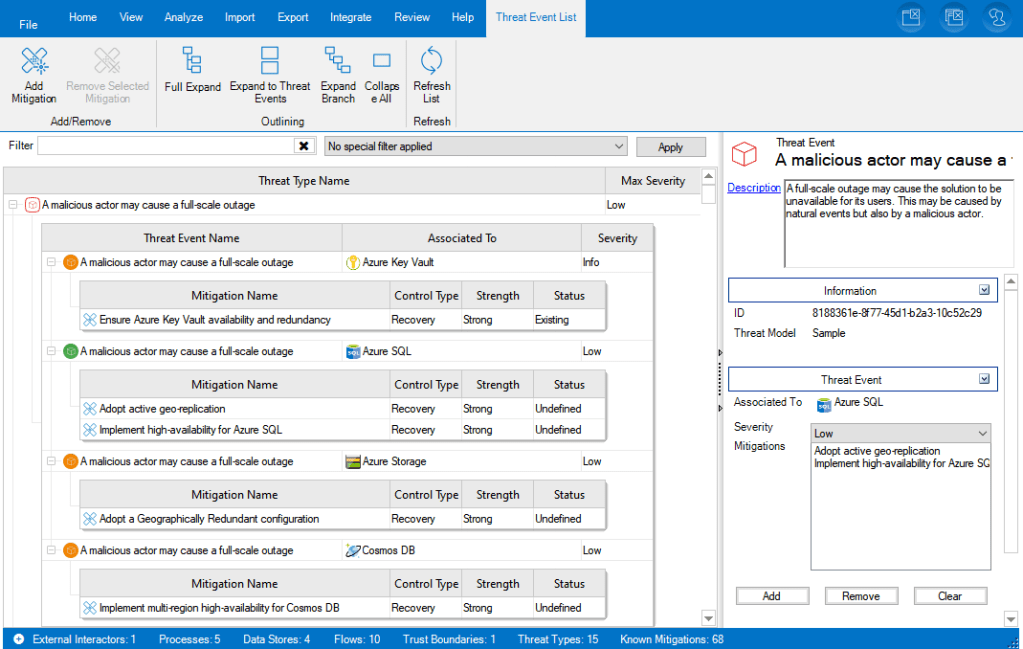
Task: Collapse the Threat Event section toggle
Action: pyautogui.click(x=984, y=379)
